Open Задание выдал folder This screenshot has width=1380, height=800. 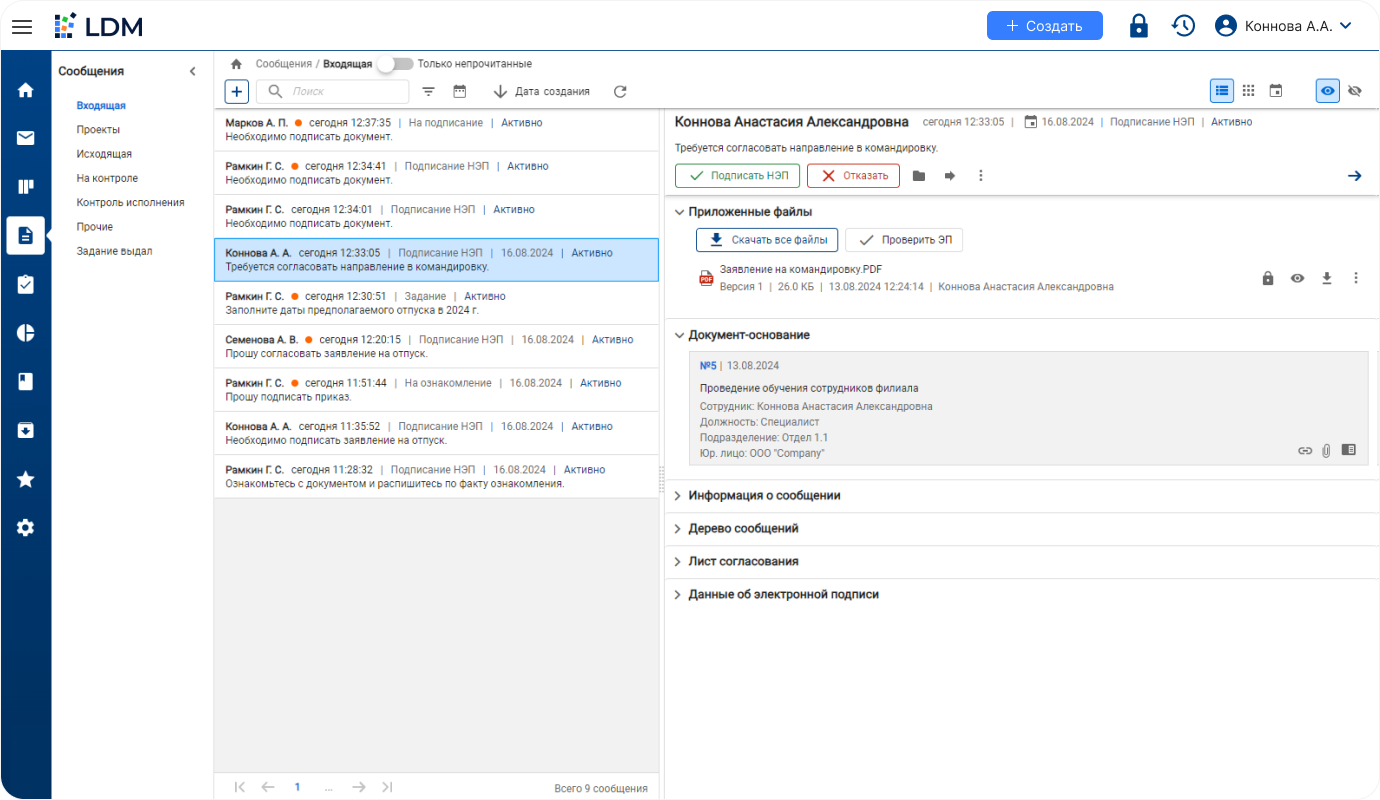click(114, 251)
